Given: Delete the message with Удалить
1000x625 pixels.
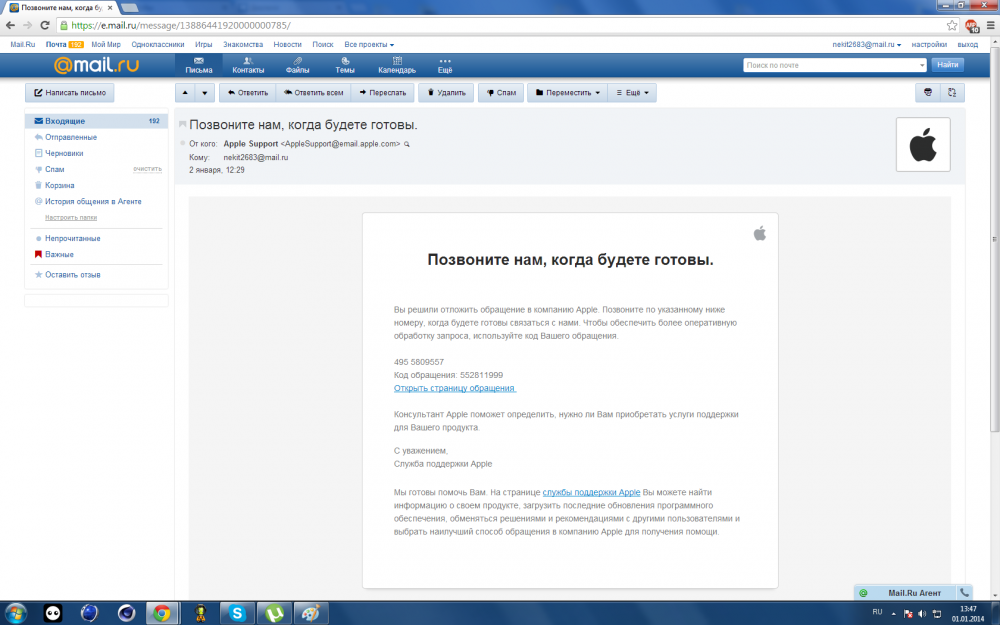Looking at the screenshot, I should [446, 92].
